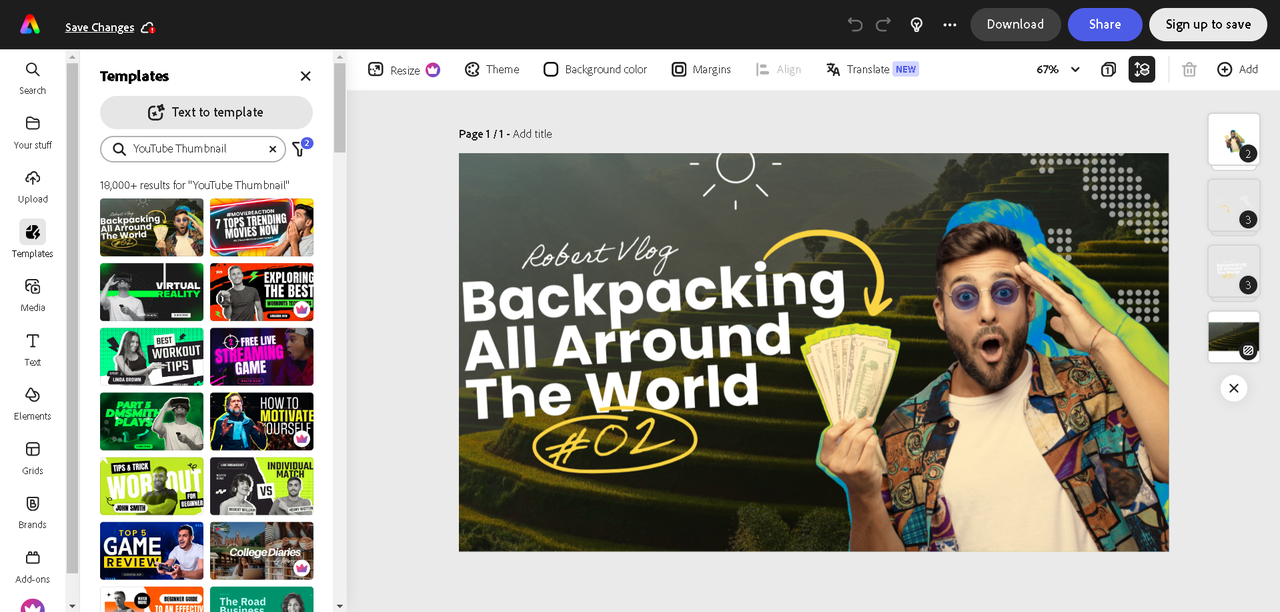Image resolution: width=1280 pixels, height=612 pixels.
Task: Select Tips & Trick Workout template
Action: pyautogui.click(x=152, y=486)
